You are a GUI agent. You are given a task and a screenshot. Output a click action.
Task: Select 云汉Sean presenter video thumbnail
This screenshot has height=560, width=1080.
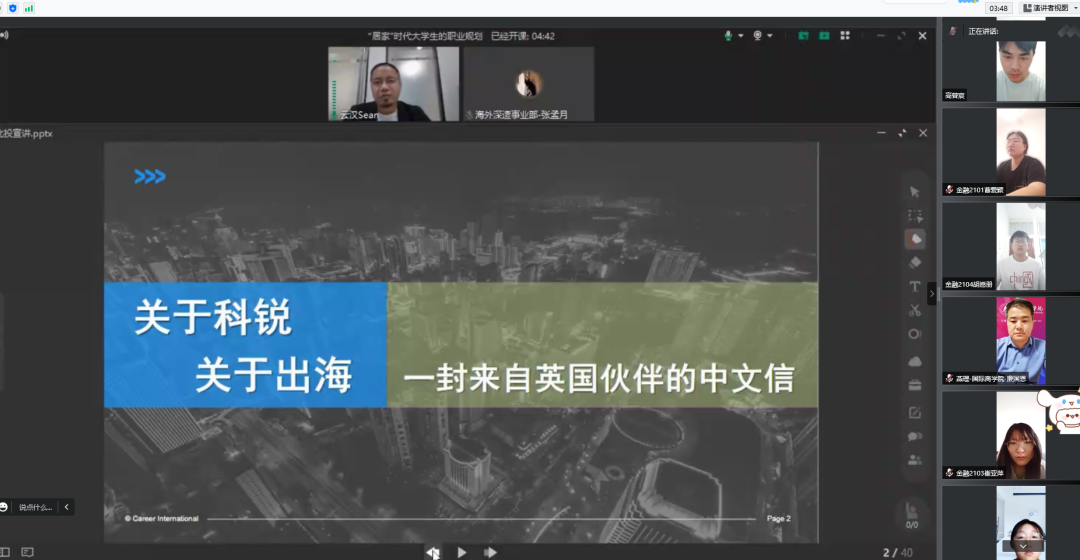pos(393,84)
